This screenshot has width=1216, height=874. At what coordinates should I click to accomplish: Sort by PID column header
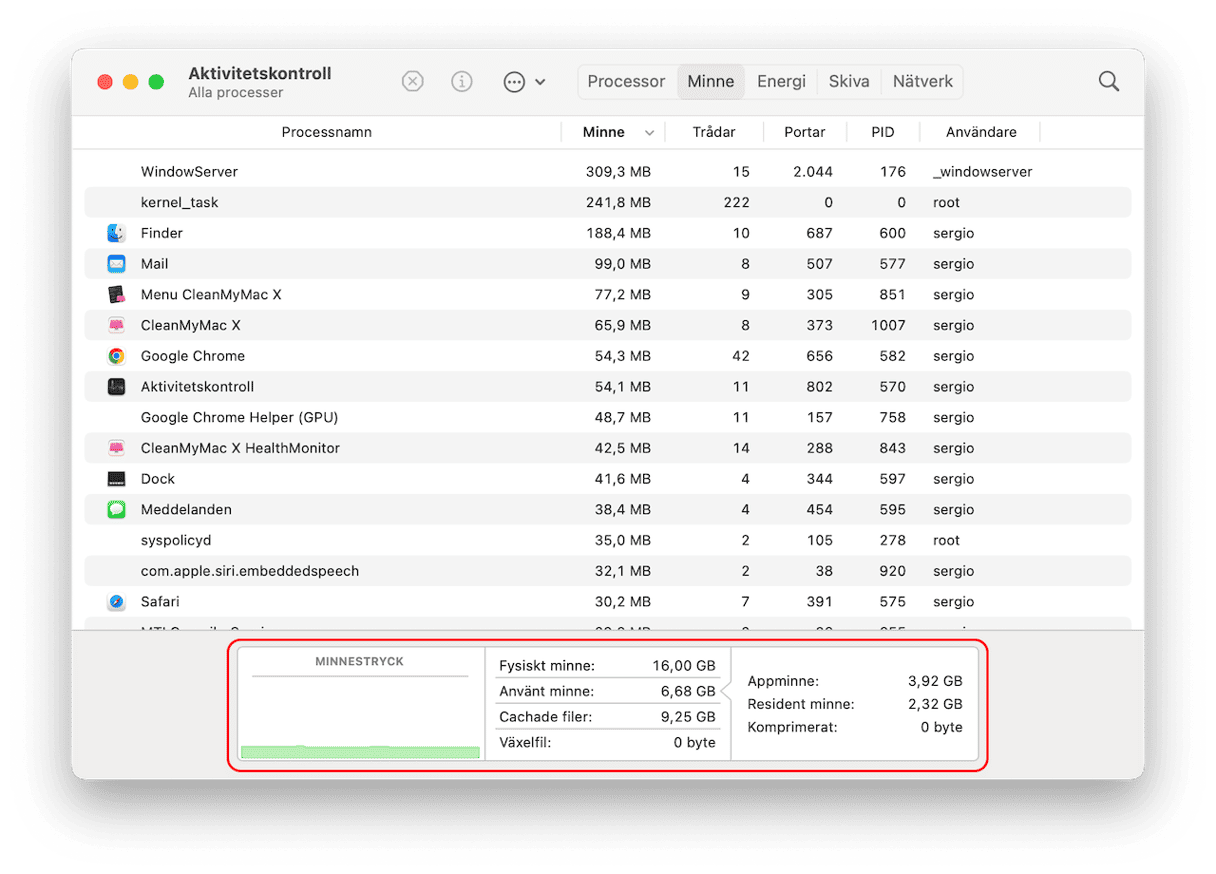[x=882, y=132]
